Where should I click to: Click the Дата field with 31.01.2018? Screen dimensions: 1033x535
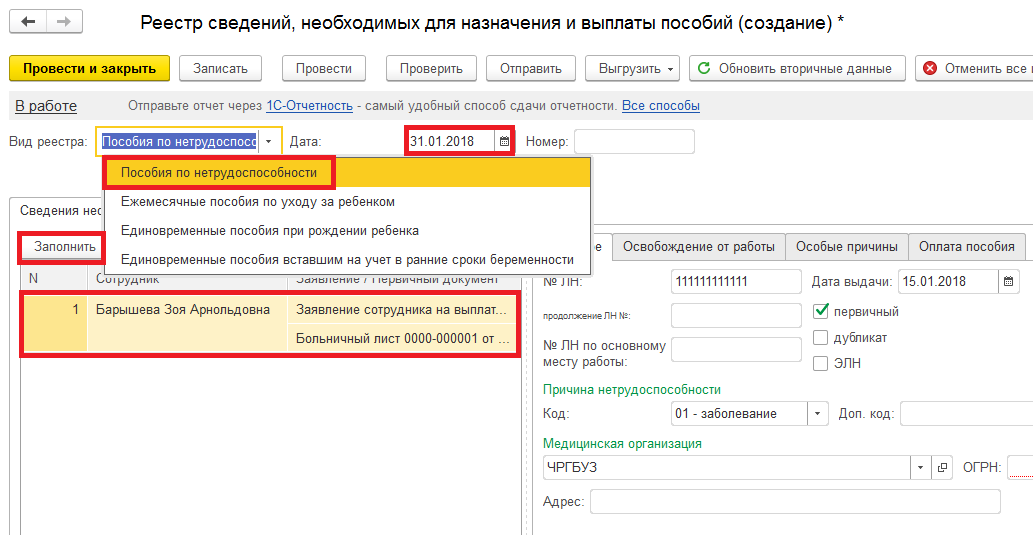[x=450, y=141]
